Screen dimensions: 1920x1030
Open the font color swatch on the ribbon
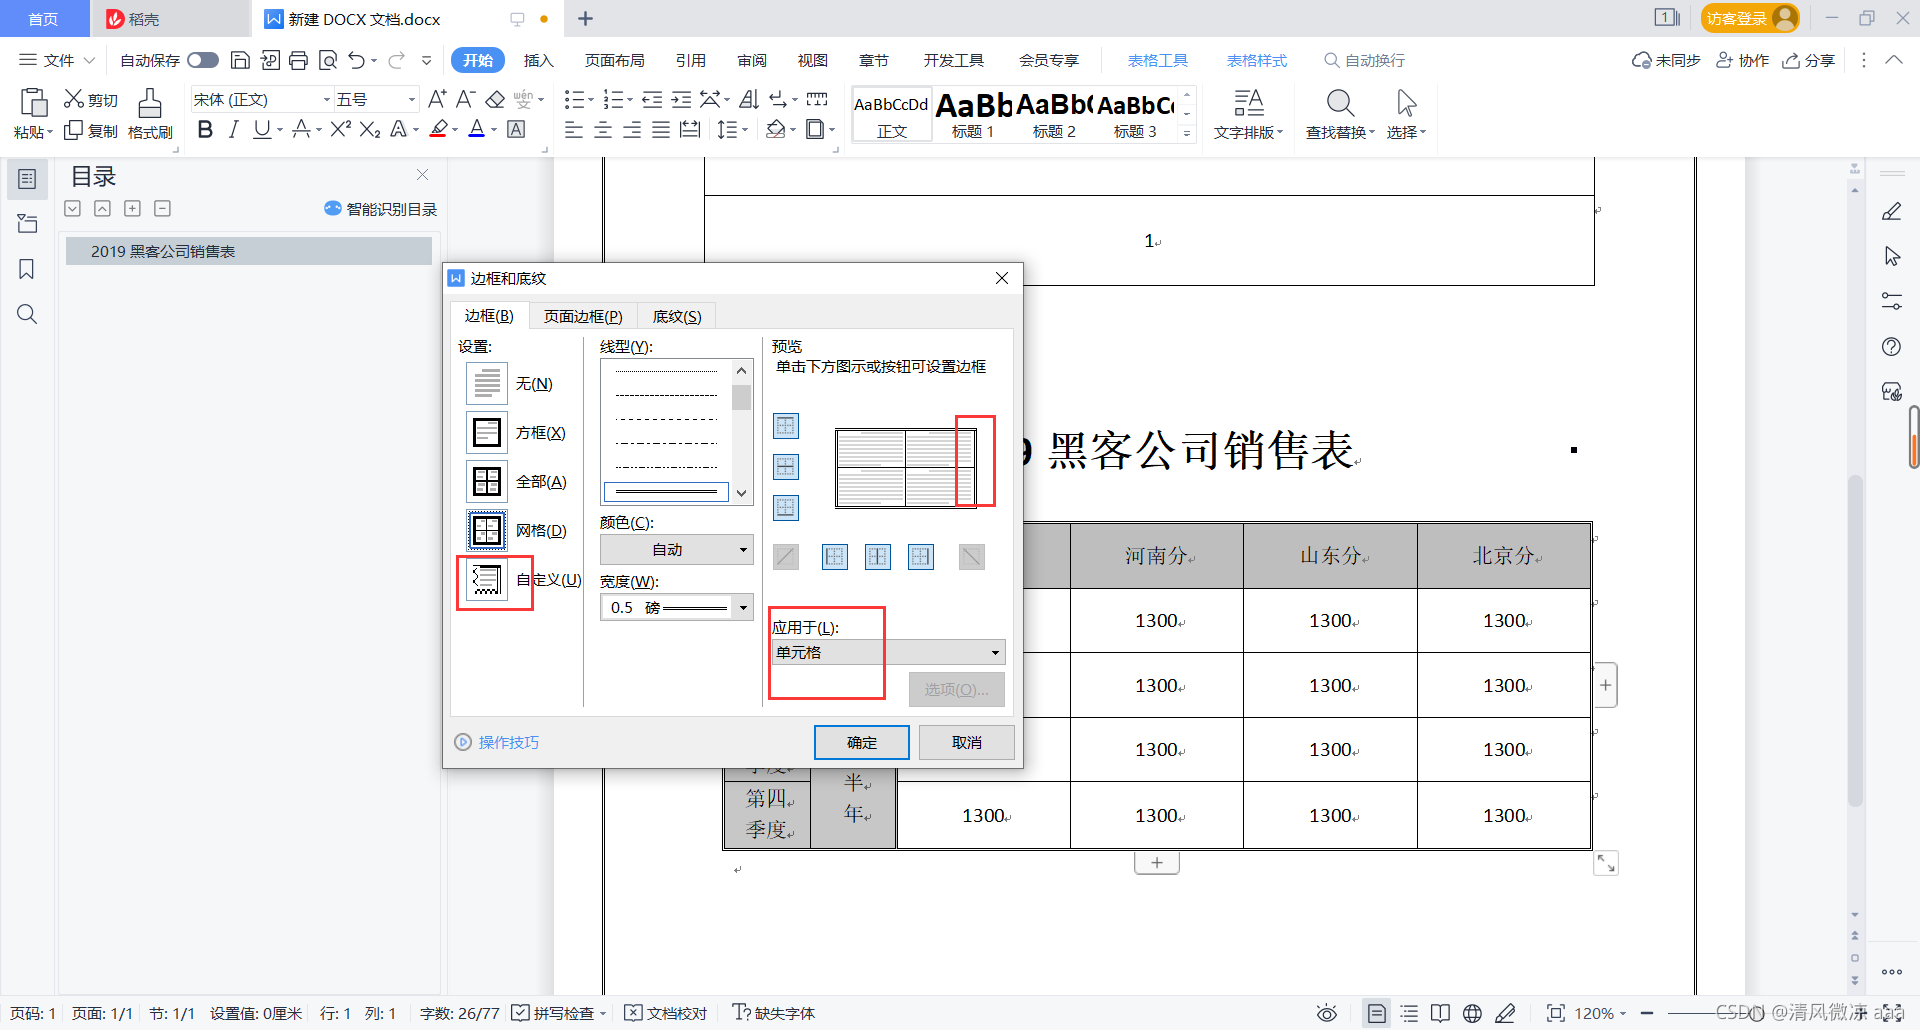[x=477, y=129]
